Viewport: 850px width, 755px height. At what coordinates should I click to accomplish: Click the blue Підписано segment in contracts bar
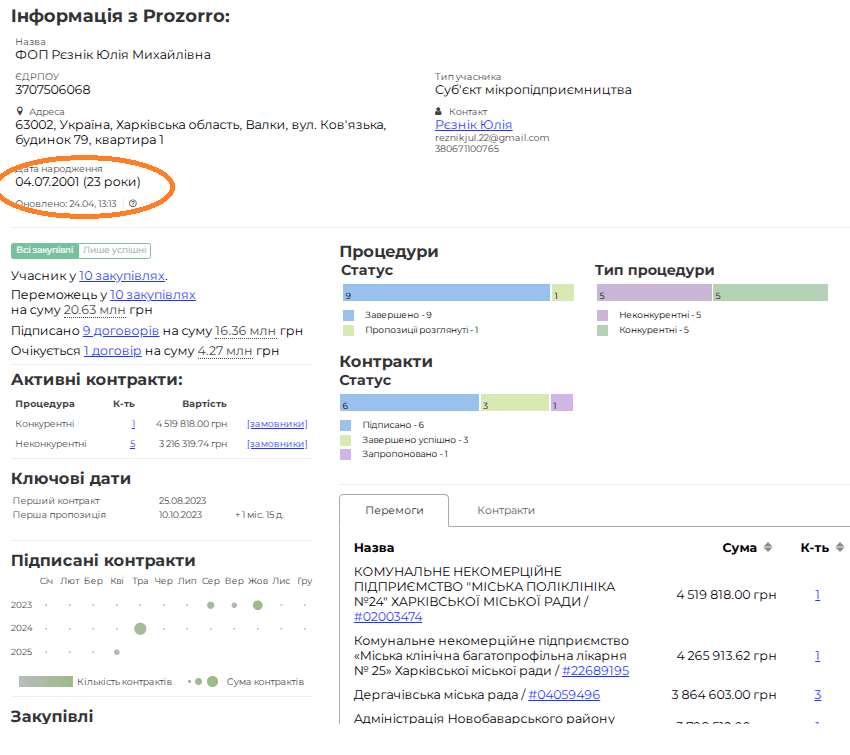coord(410,403)
